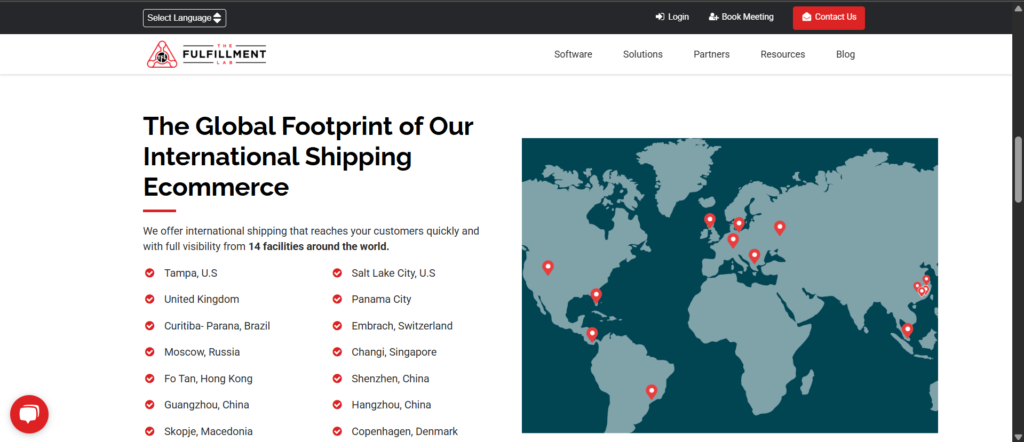Select the text "Guangzhou, China"
1024x442 pixels.
[206, 405]
